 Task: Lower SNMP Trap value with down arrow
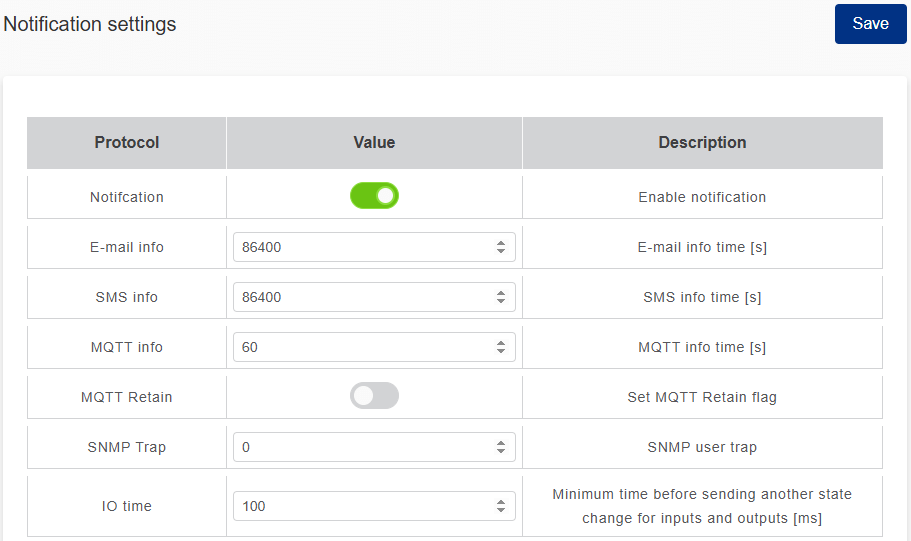click(x=501, y=451)
